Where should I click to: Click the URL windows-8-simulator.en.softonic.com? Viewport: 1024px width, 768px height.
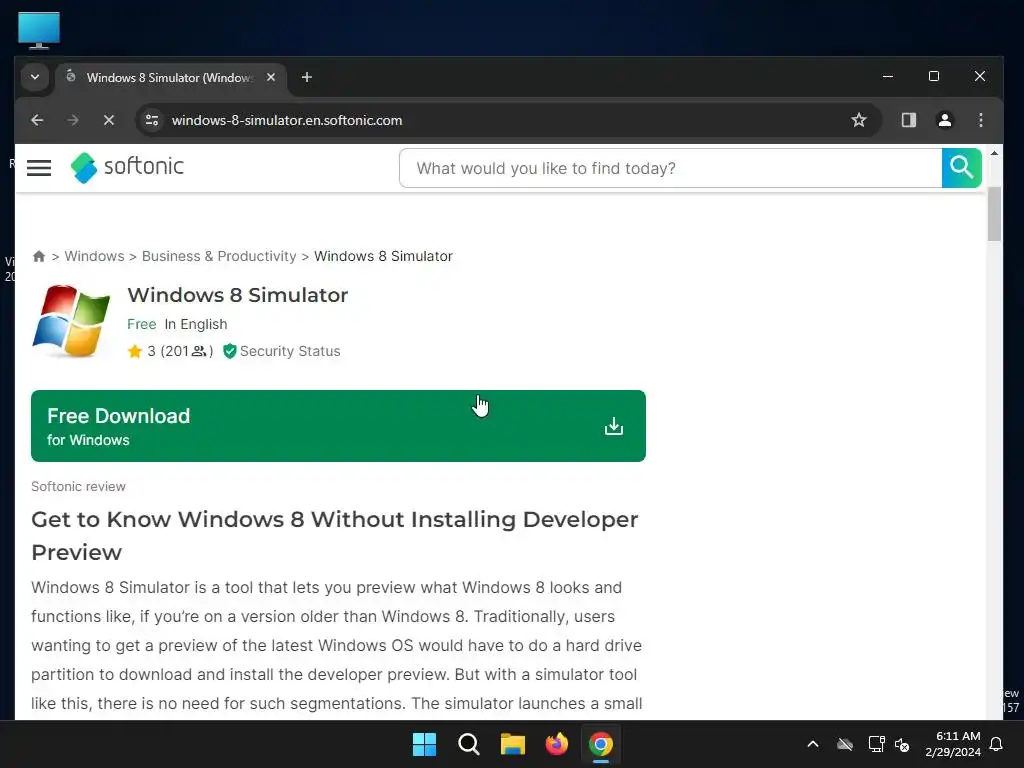pos(287,120)
